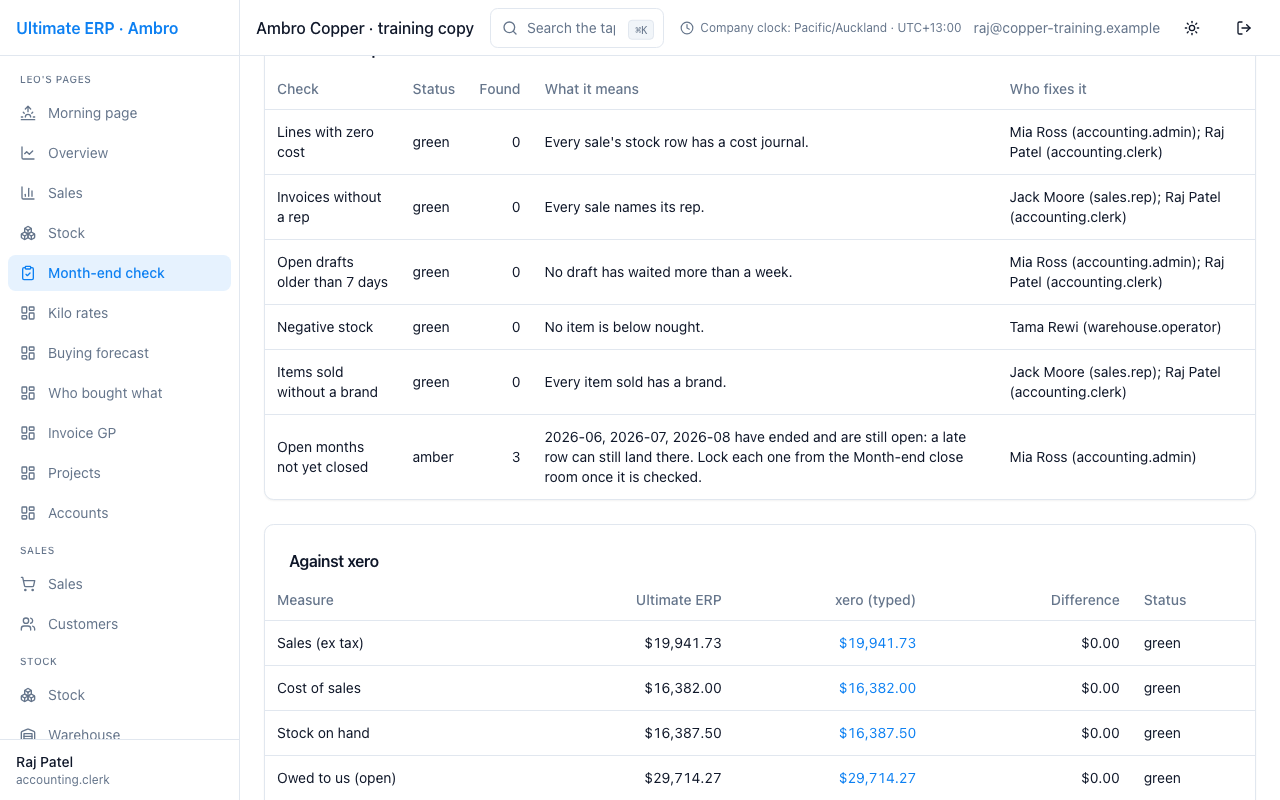Screen dimensions: 1280x800
Task: Click the Accounts grid icon
Action: coord(28,513)
